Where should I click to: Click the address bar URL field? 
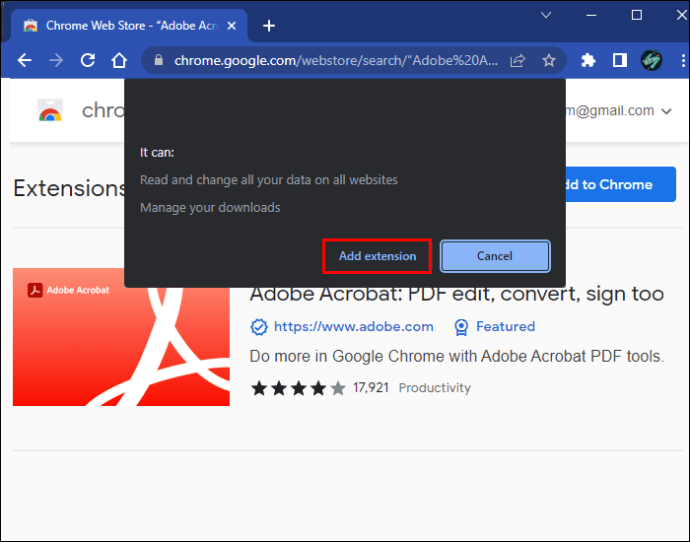click(x=336, y=60)
